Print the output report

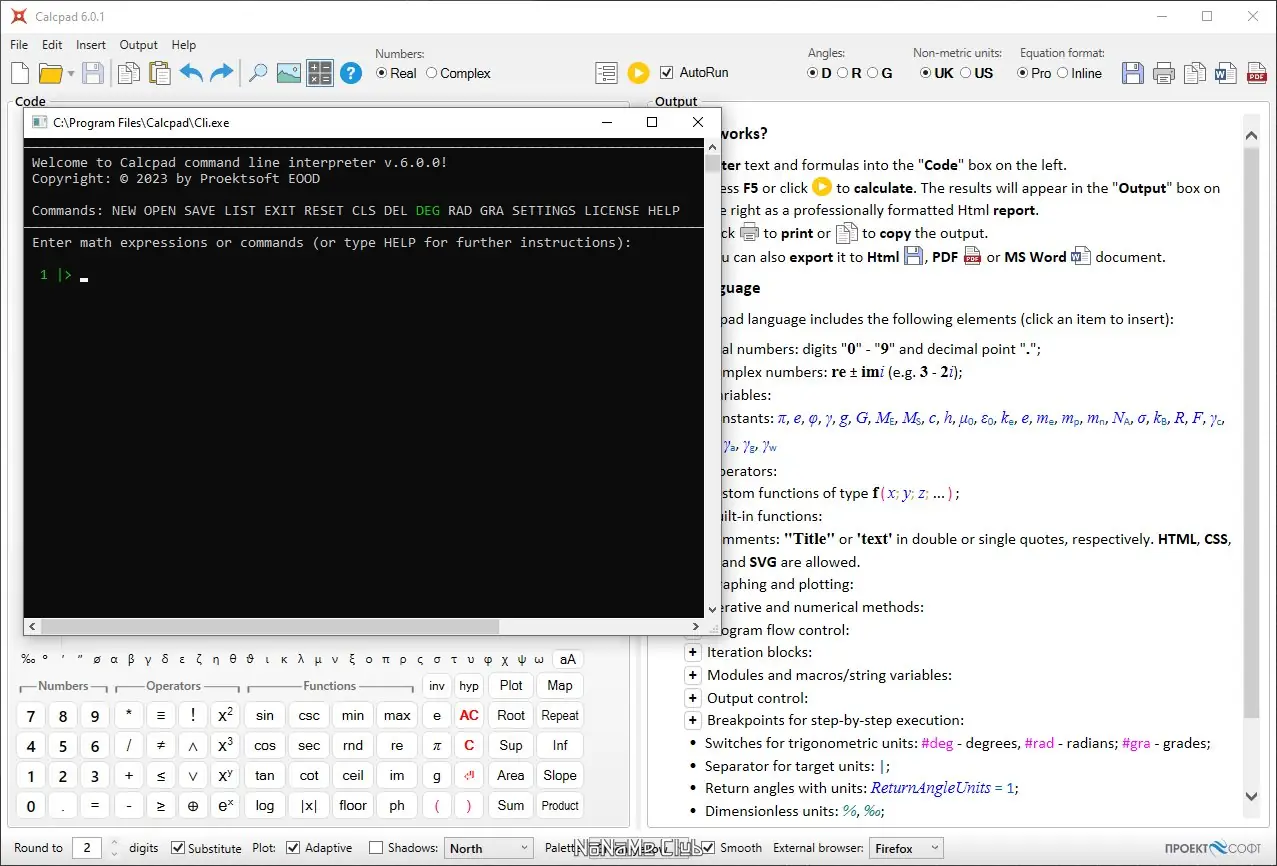click(x=1163, y=73)
